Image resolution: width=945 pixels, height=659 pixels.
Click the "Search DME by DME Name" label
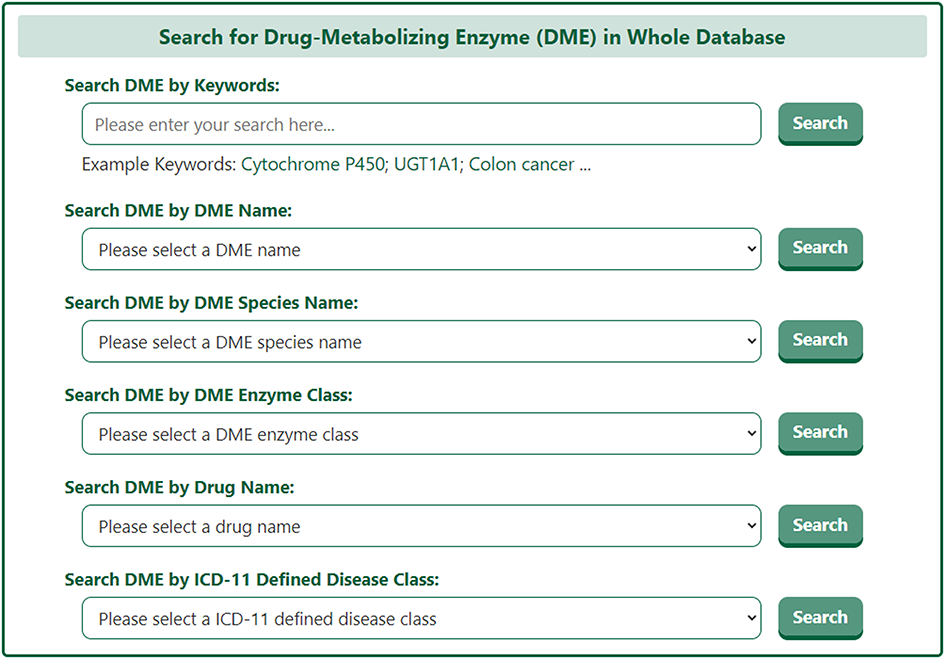click(x=178, y=211)
